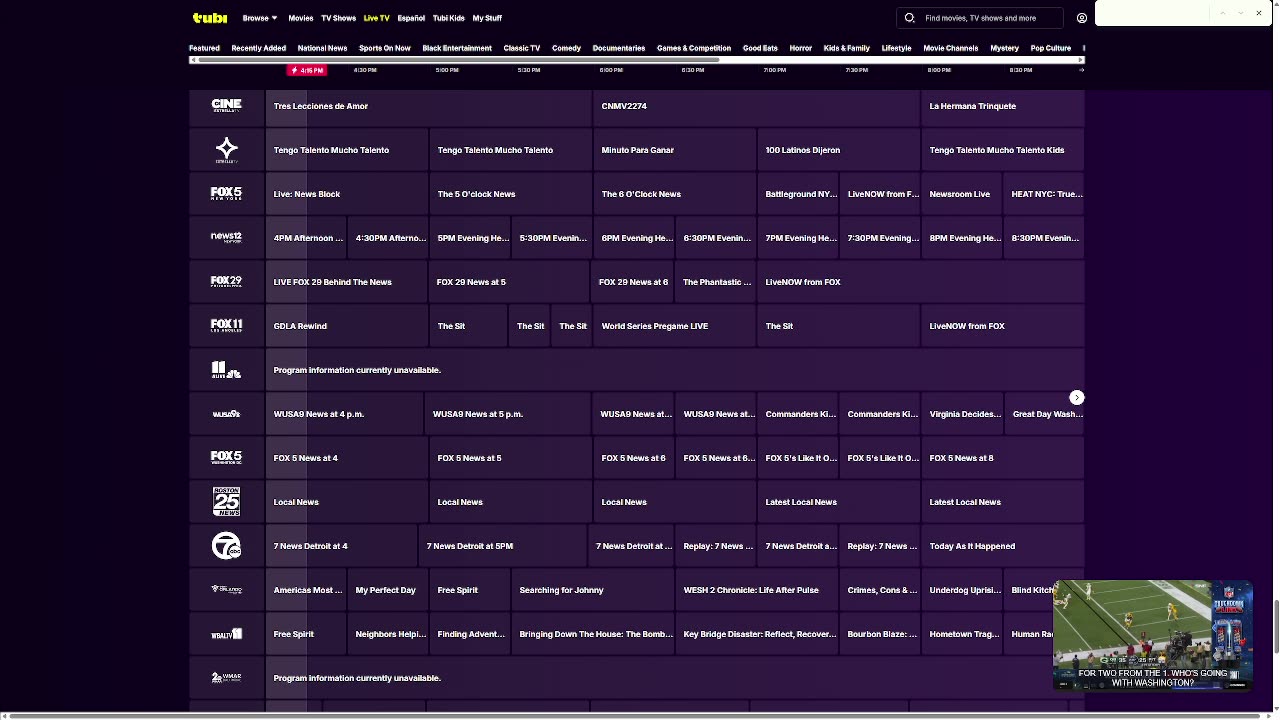The width and height of the screenshot is (1280, 720).
Task: Click the category bar right scroll arrow
Action: [x=1082, y=60]
